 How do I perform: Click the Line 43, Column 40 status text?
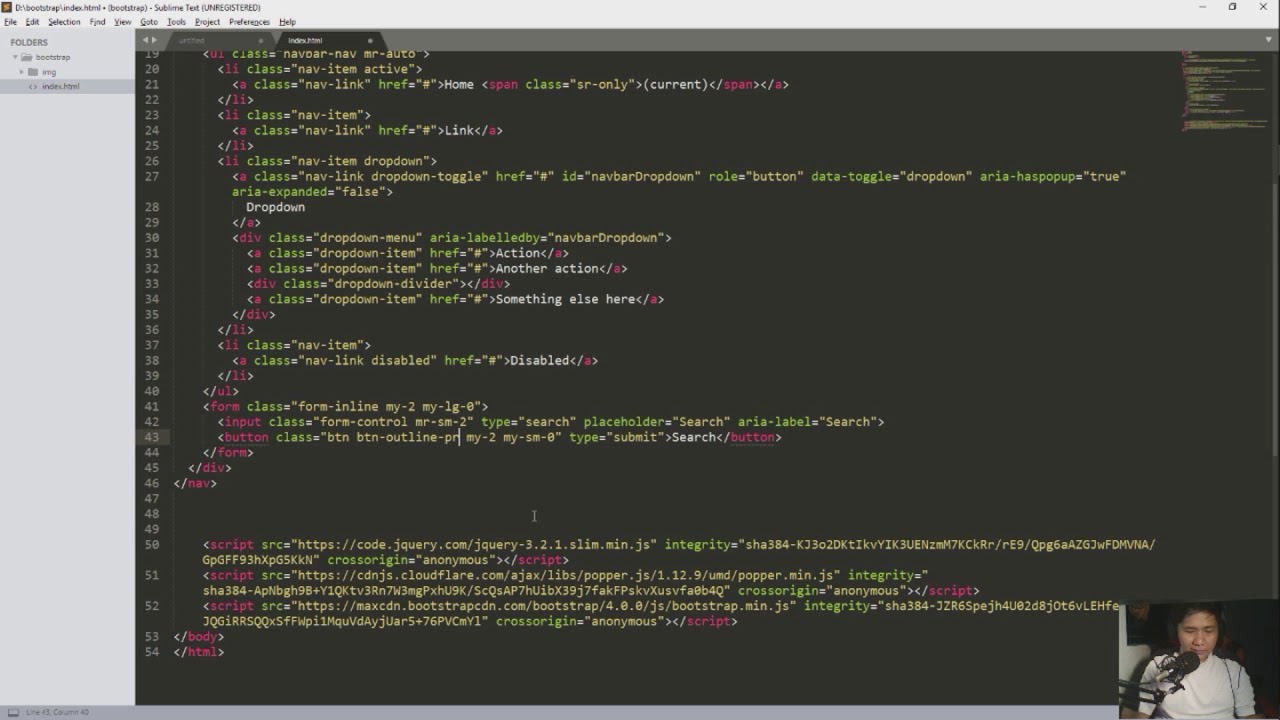click(x=57, y=712)
